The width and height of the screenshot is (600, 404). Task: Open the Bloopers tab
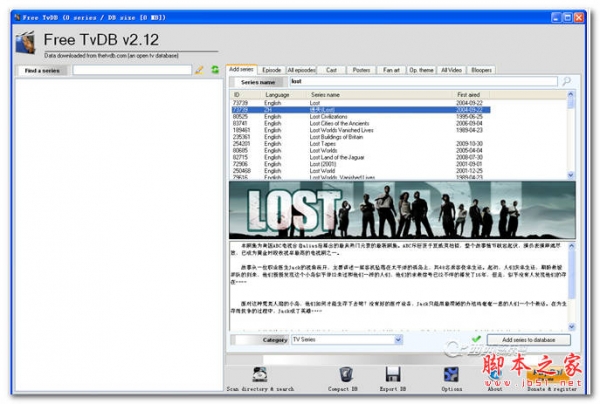point(481,70)
